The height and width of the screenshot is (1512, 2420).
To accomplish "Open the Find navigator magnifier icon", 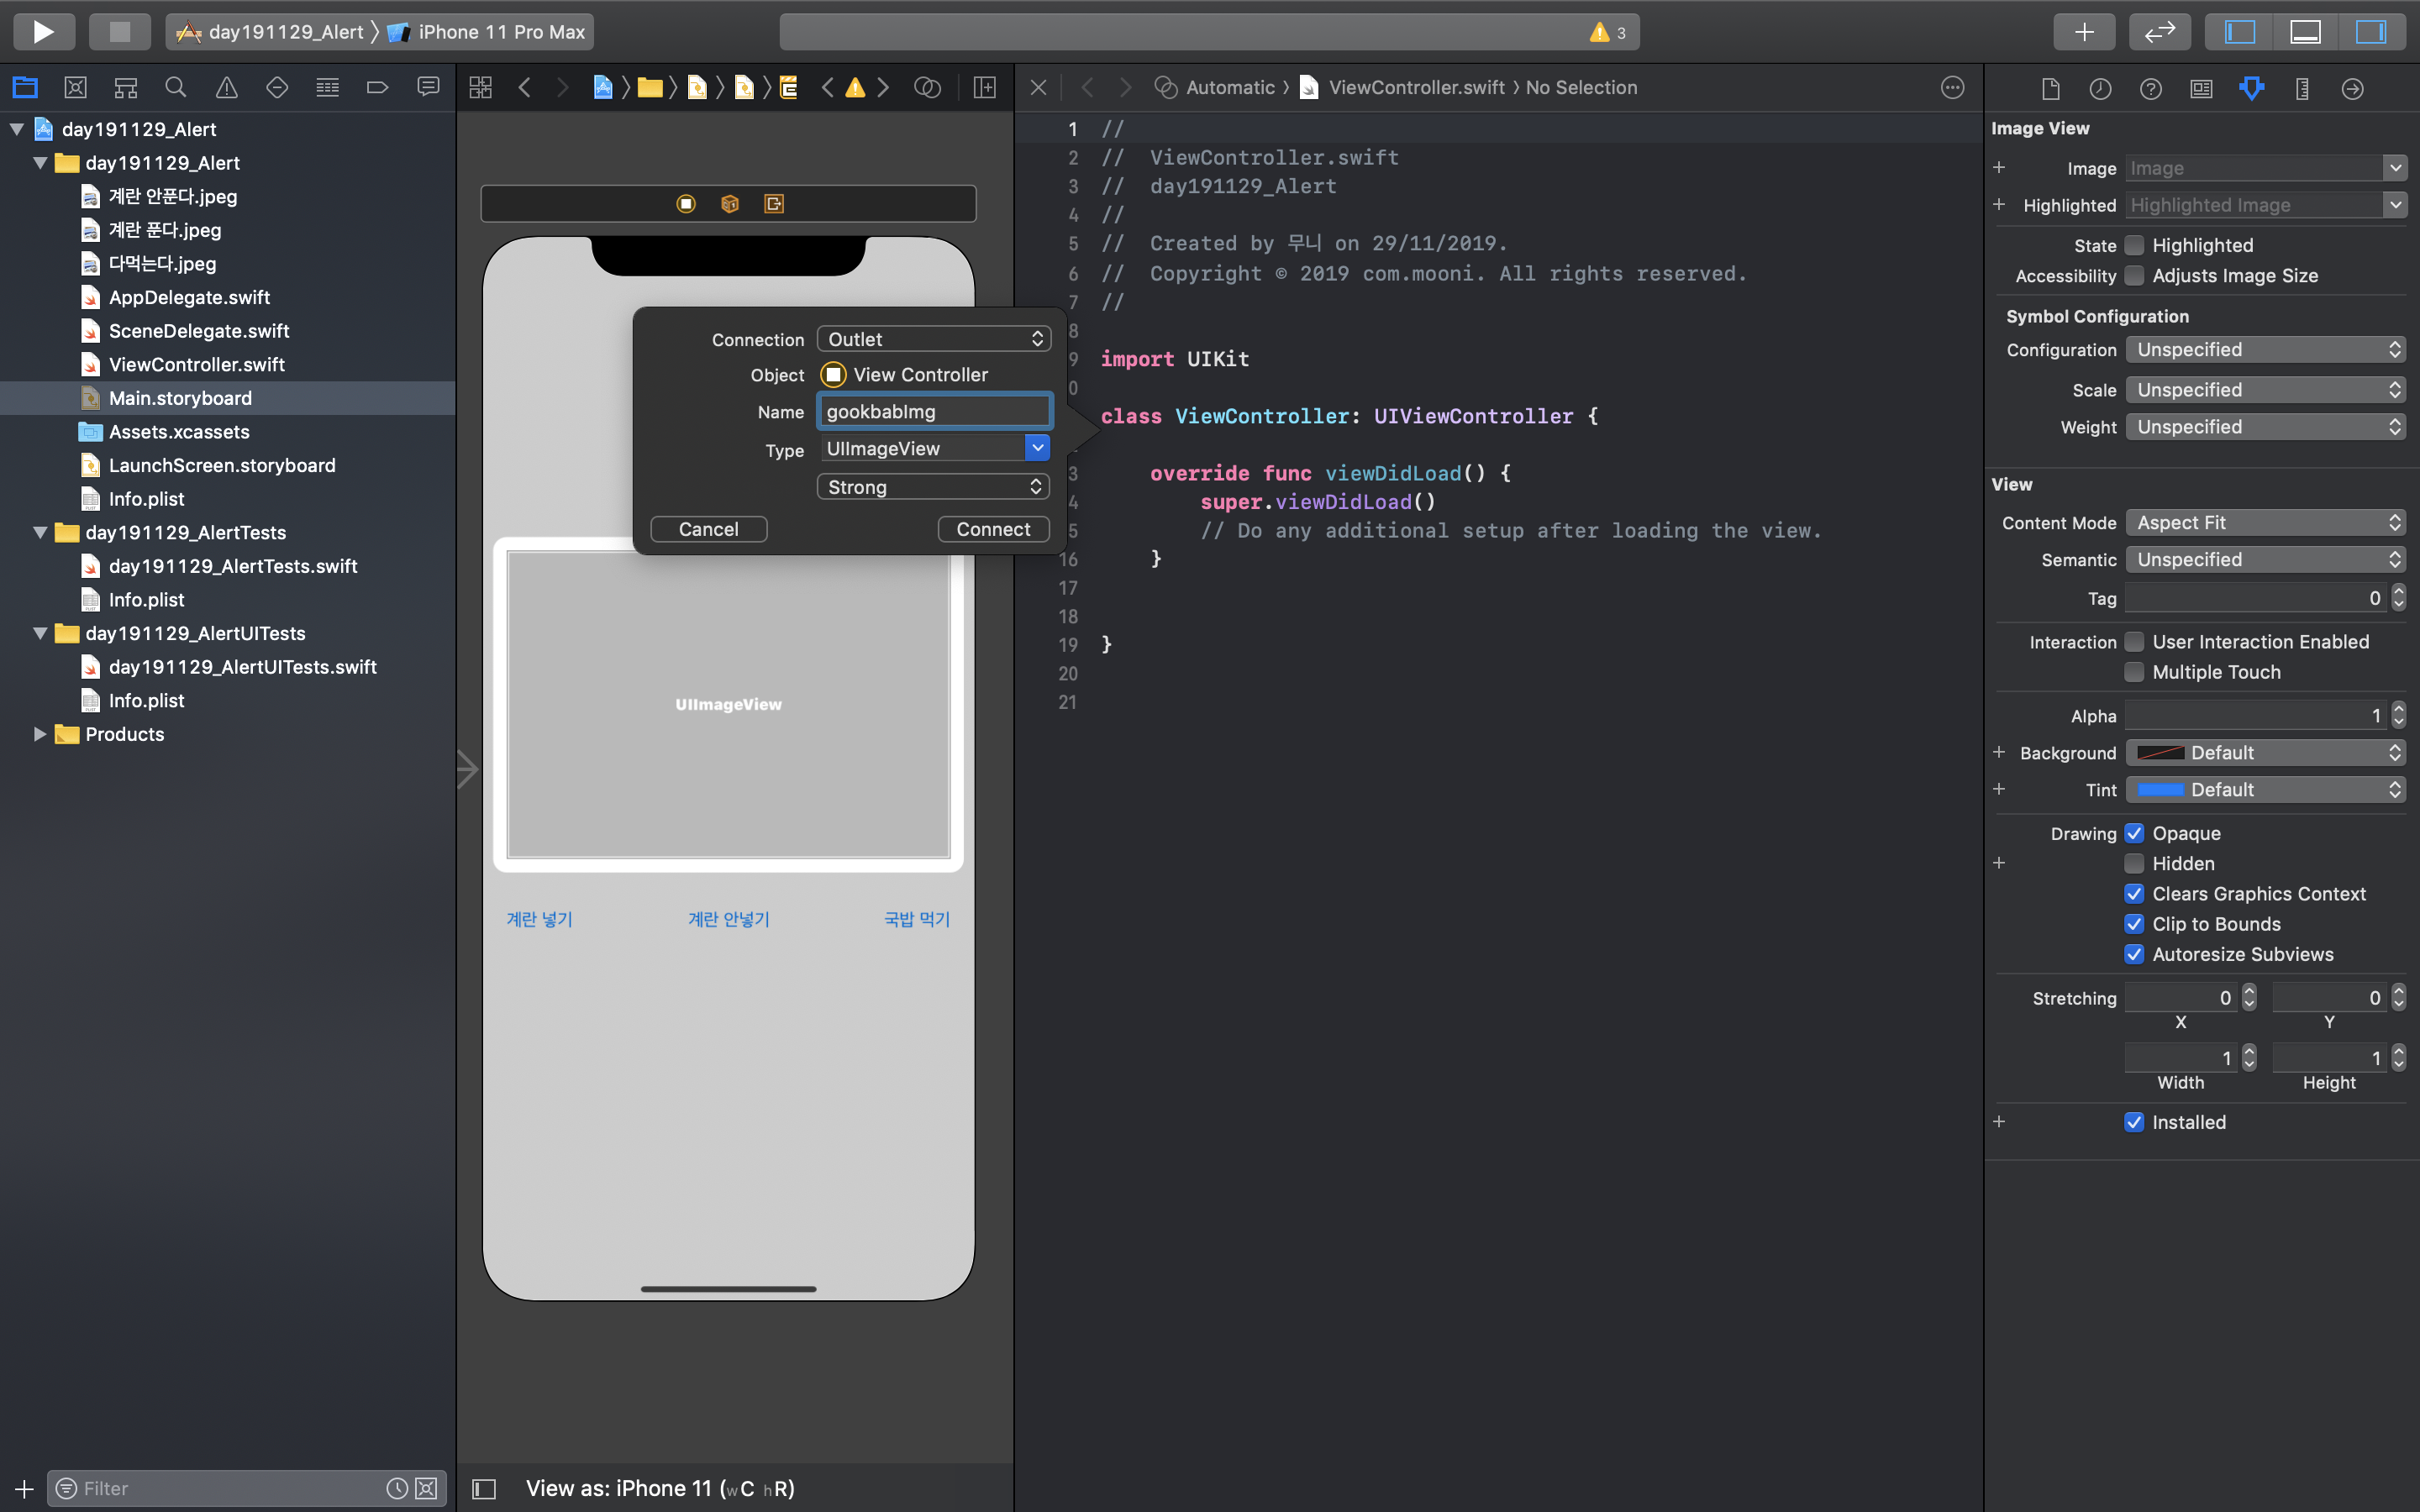I will coord(176,88).
